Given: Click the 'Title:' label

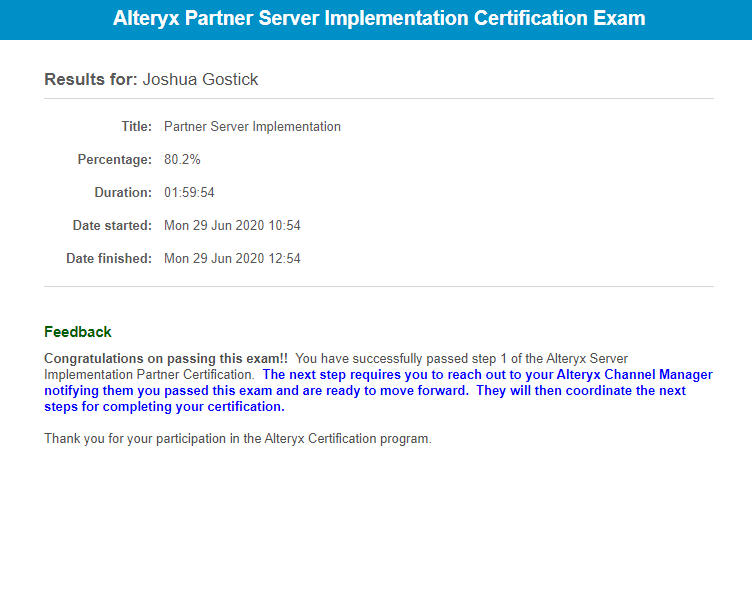Looking at the screenshot, I should [x=136, y=127].
